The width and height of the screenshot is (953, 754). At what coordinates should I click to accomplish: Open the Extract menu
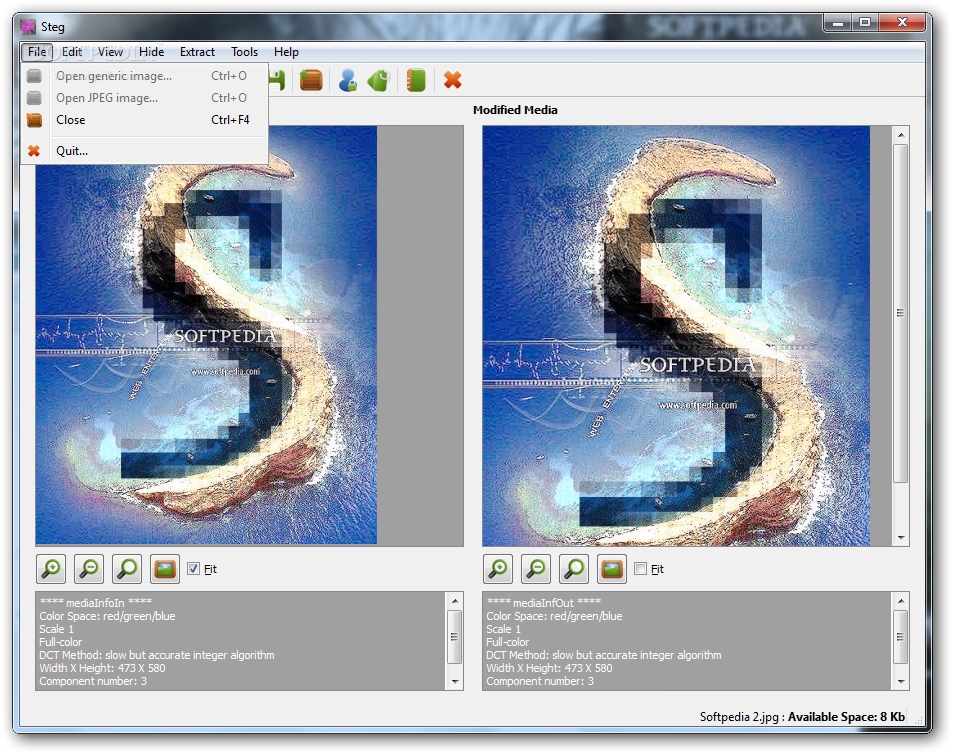click(x=197, y=52)
